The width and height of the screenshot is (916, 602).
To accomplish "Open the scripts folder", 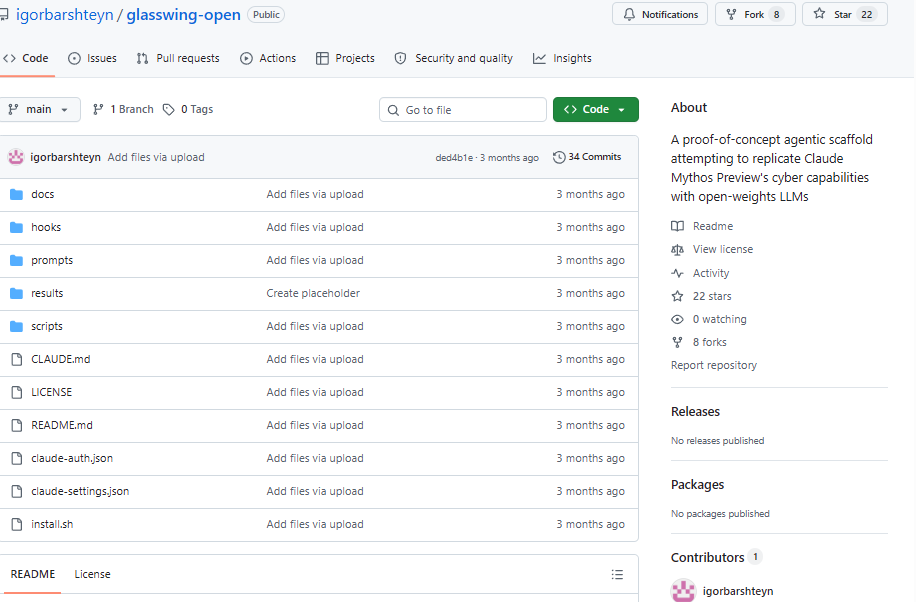I will [x=47, y=326].
